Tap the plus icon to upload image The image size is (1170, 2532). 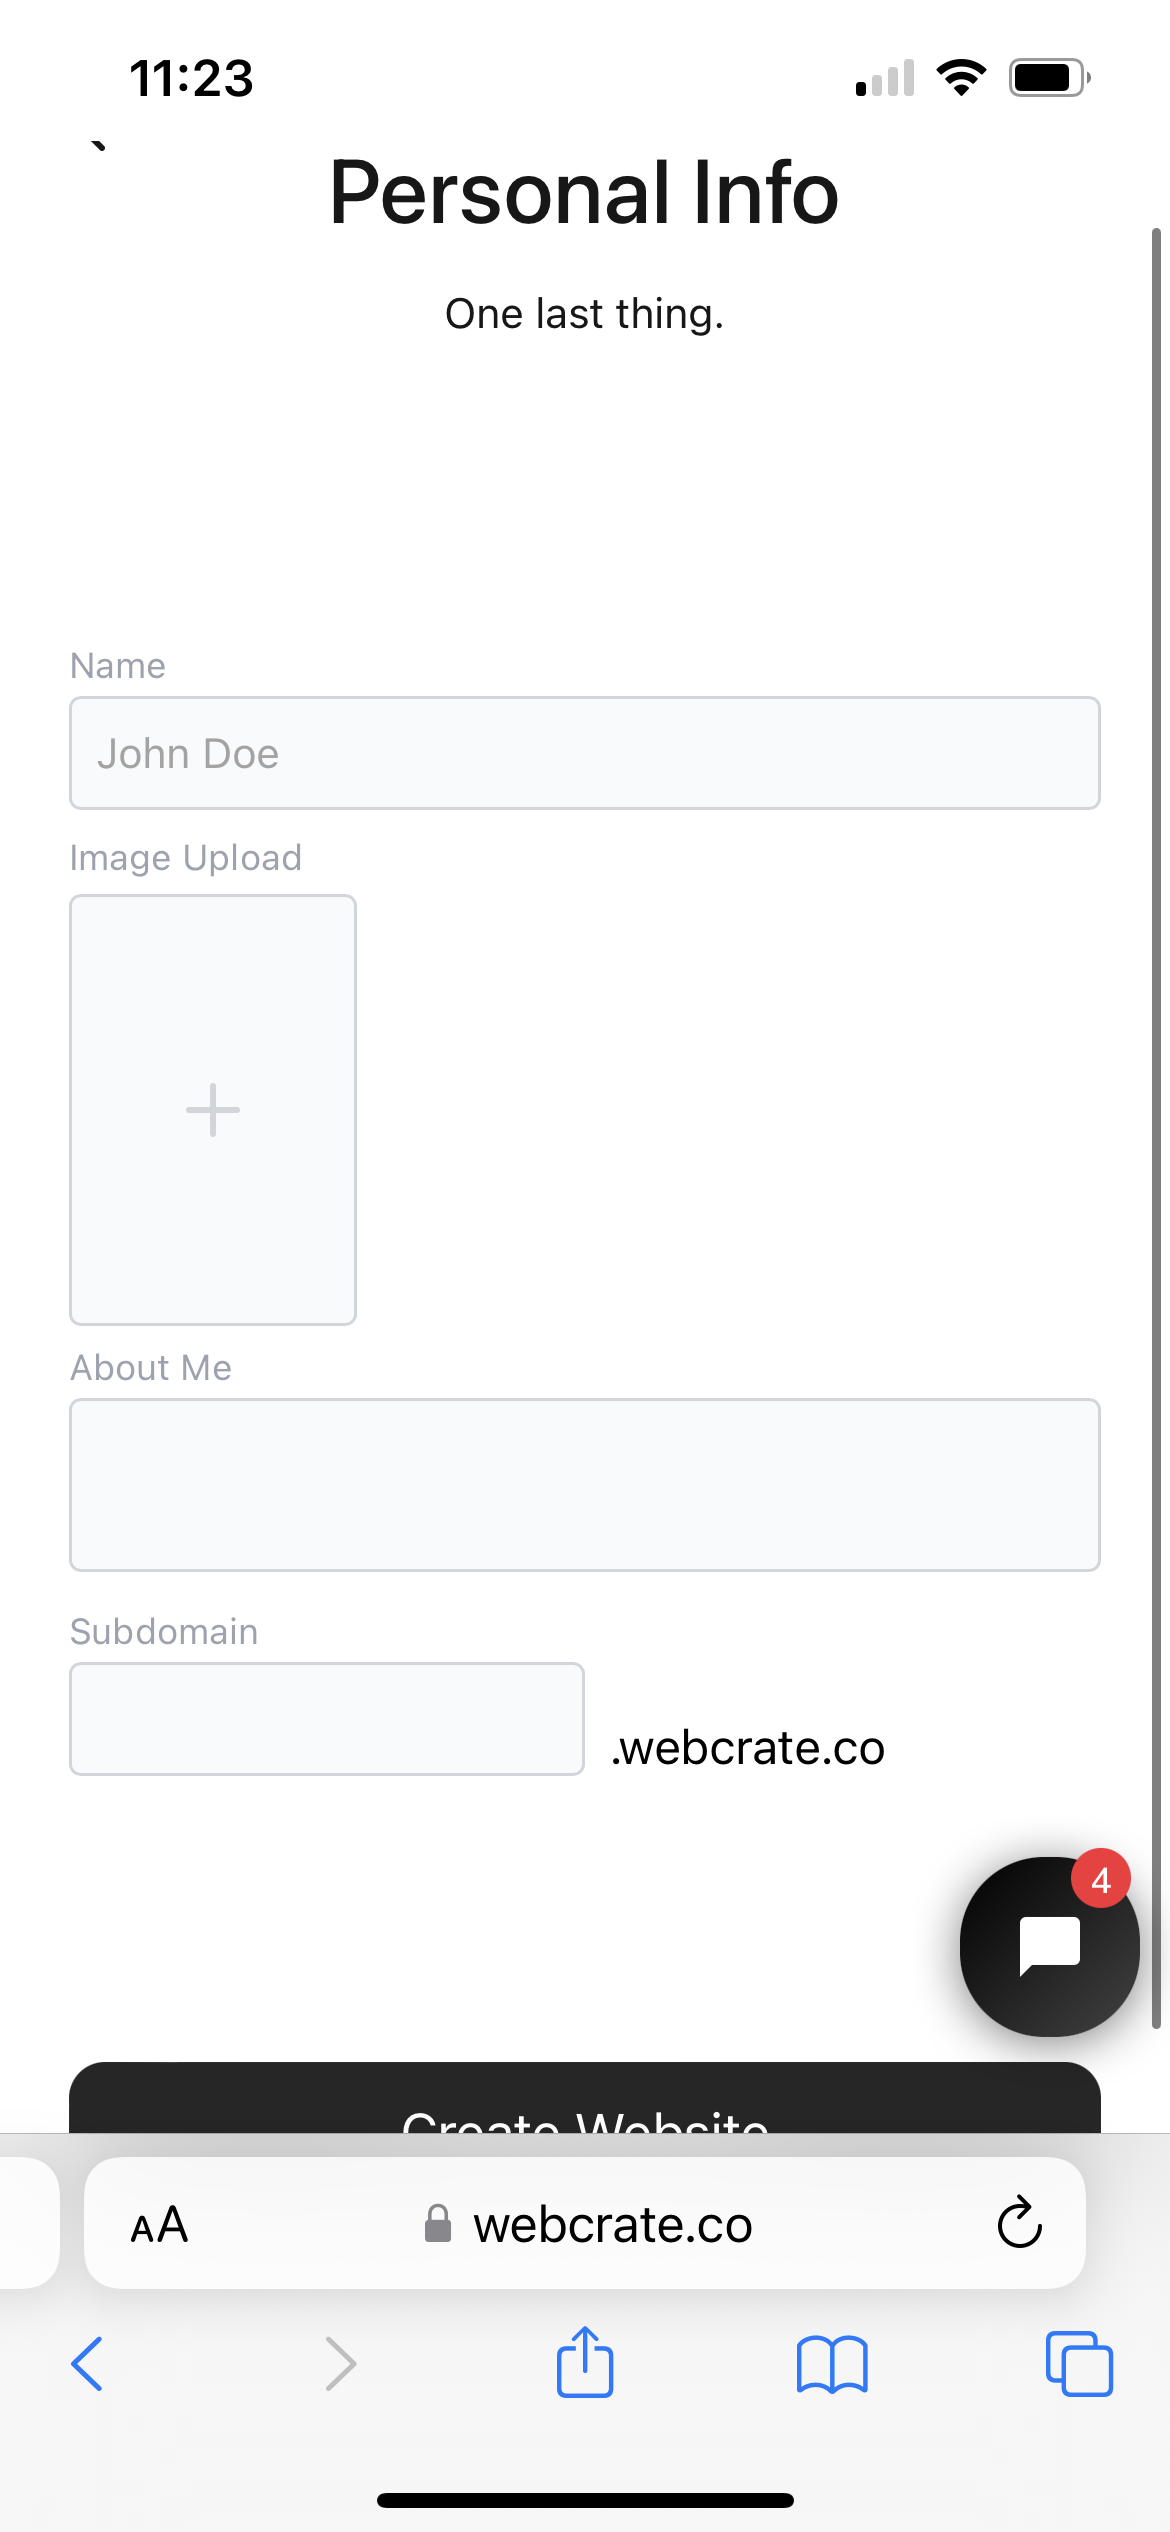(x=213, y=1110)
